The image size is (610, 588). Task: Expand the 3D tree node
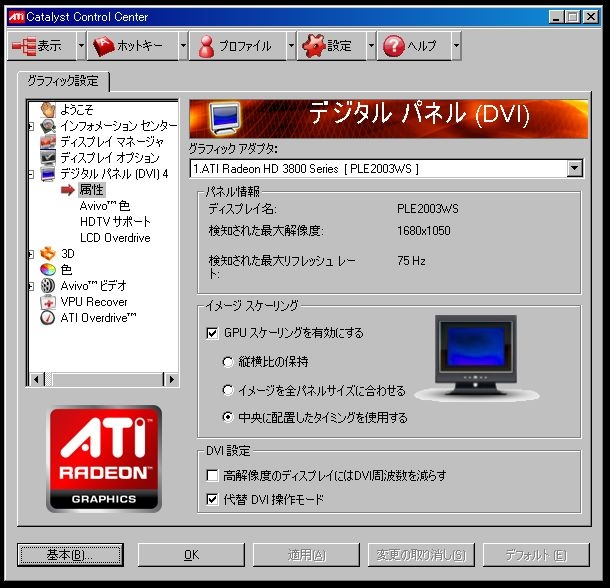pos(31,254)
